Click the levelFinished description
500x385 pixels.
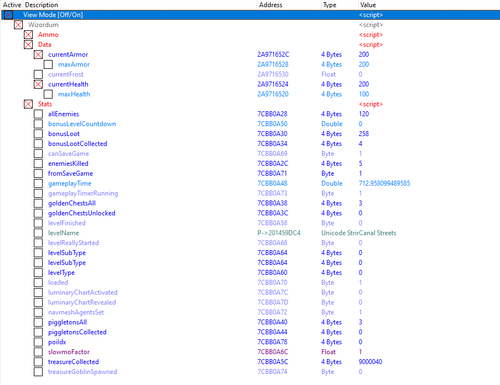[x=67, y=223]
